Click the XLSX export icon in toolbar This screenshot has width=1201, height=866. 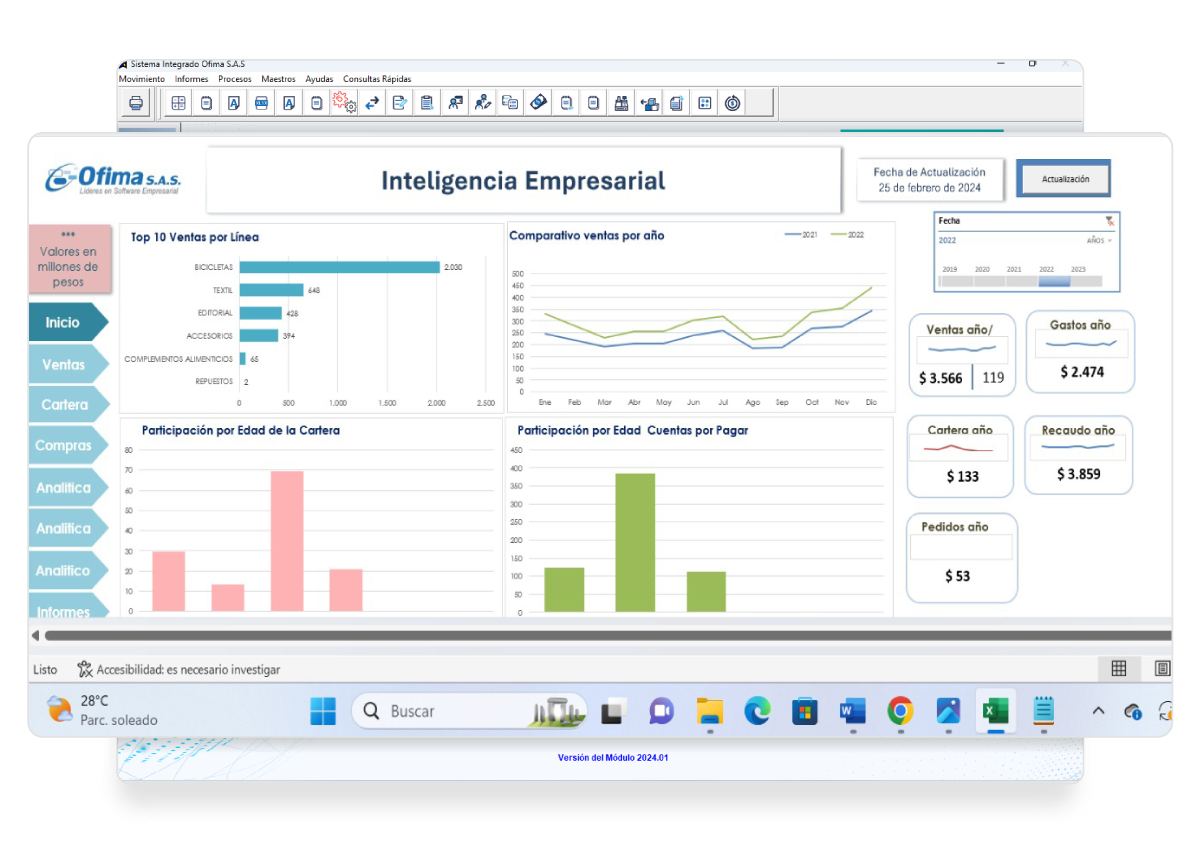click(262, 103)
